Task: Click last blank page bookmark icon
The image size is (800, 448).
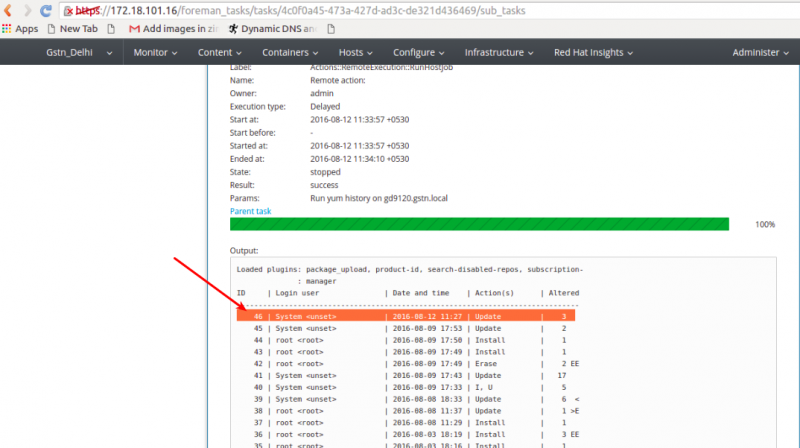Action: pyautogui.click(x=331, y=29)
